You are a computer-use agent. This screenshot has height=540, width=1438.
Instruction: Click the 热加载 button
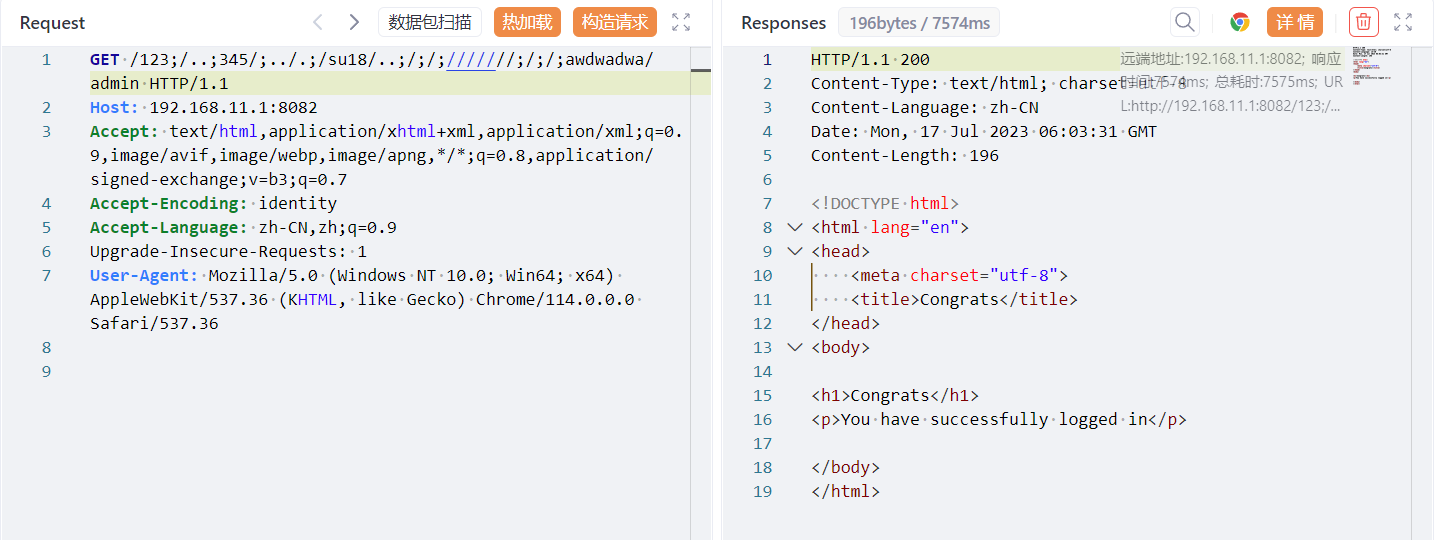coord(527,22)
